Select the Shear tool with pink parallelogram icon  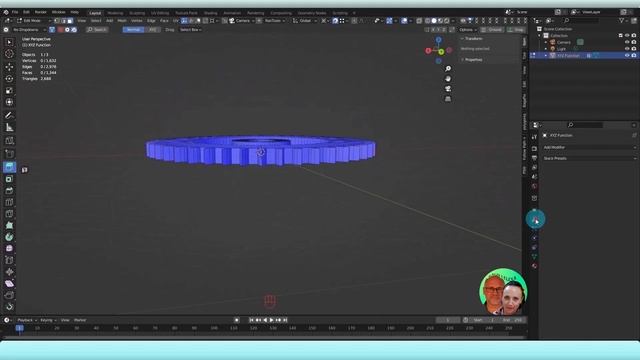(9, 284)
